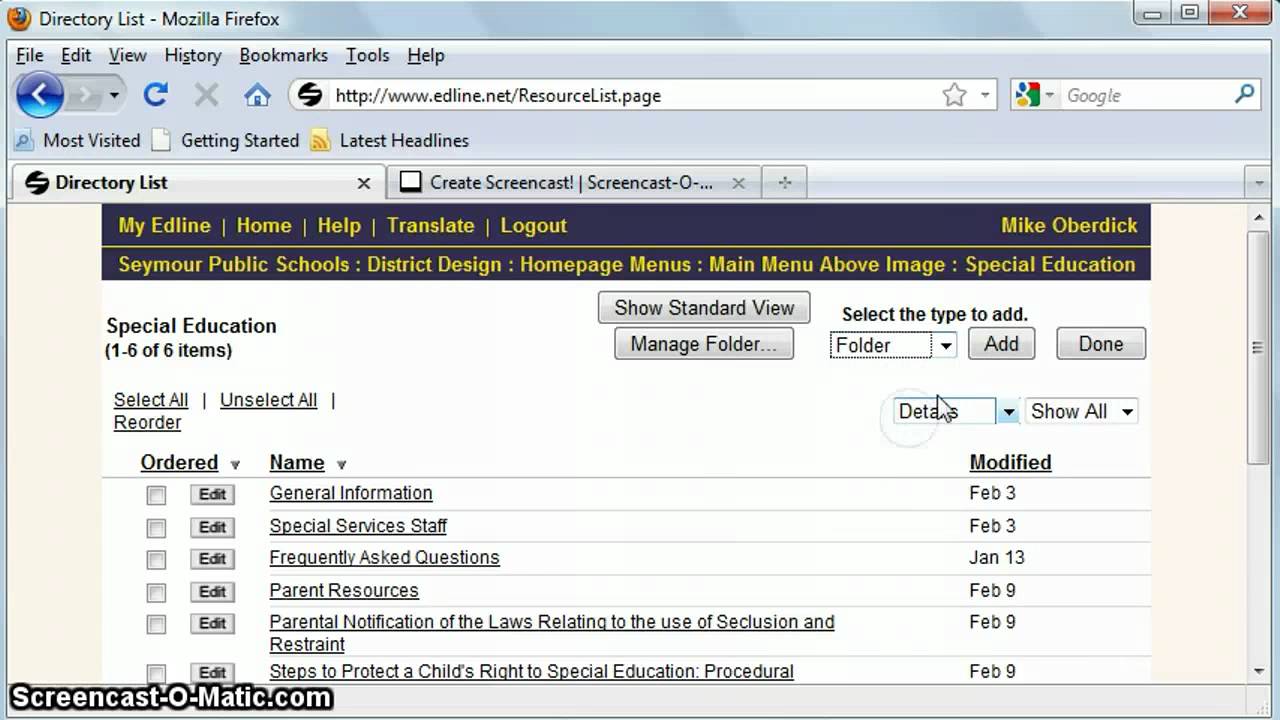The width and height of the screenshot is (1280, 720).
Task: Open the Edit menu
Action: coord(76,55)
